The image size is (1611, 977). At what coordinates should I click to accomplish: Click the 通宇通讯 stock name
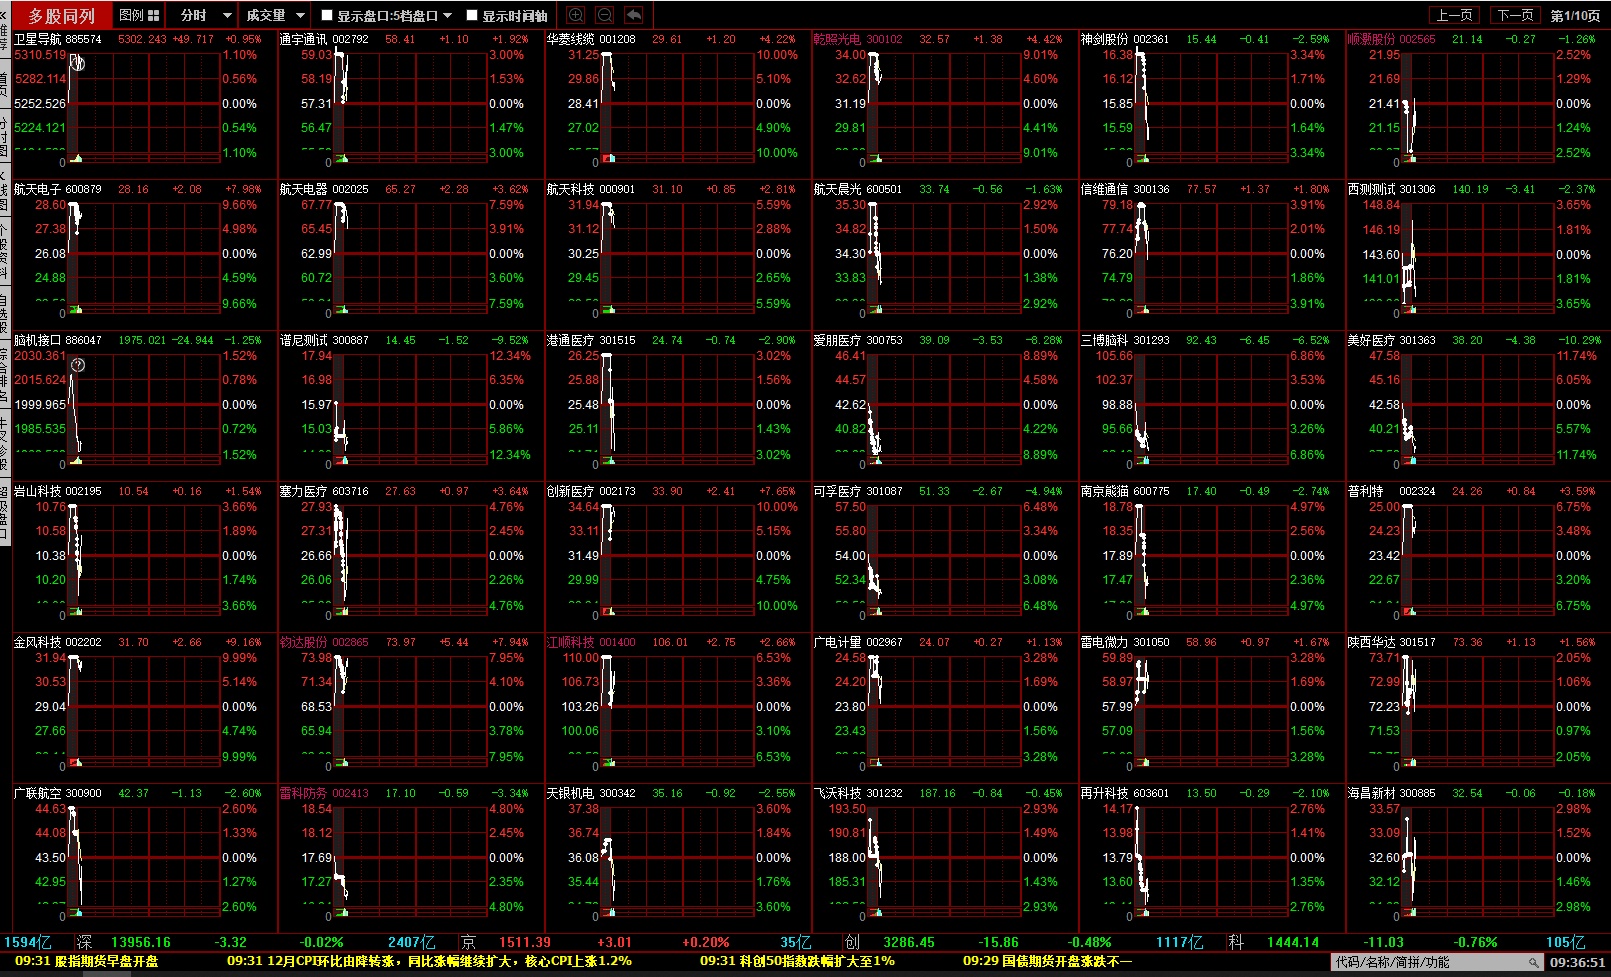point(304,39)
